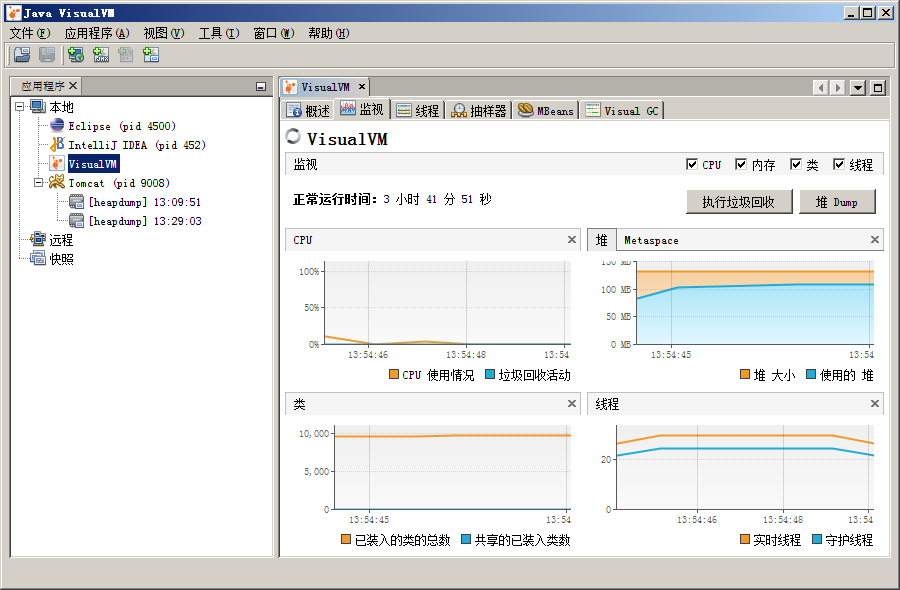Uncheck the 类 classes checkbox
The width and height of the screenshot is (900, 590).
pos(796,164)
